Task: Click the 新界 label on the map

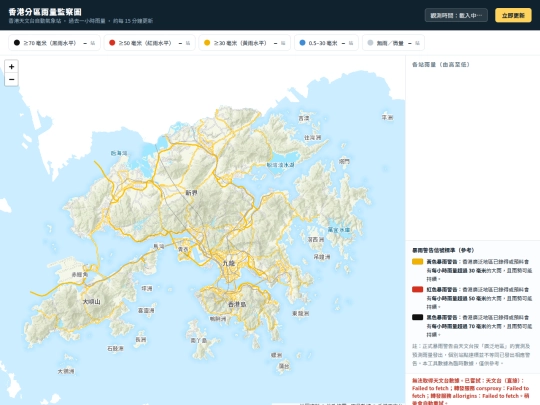Action: click(191, 193)
